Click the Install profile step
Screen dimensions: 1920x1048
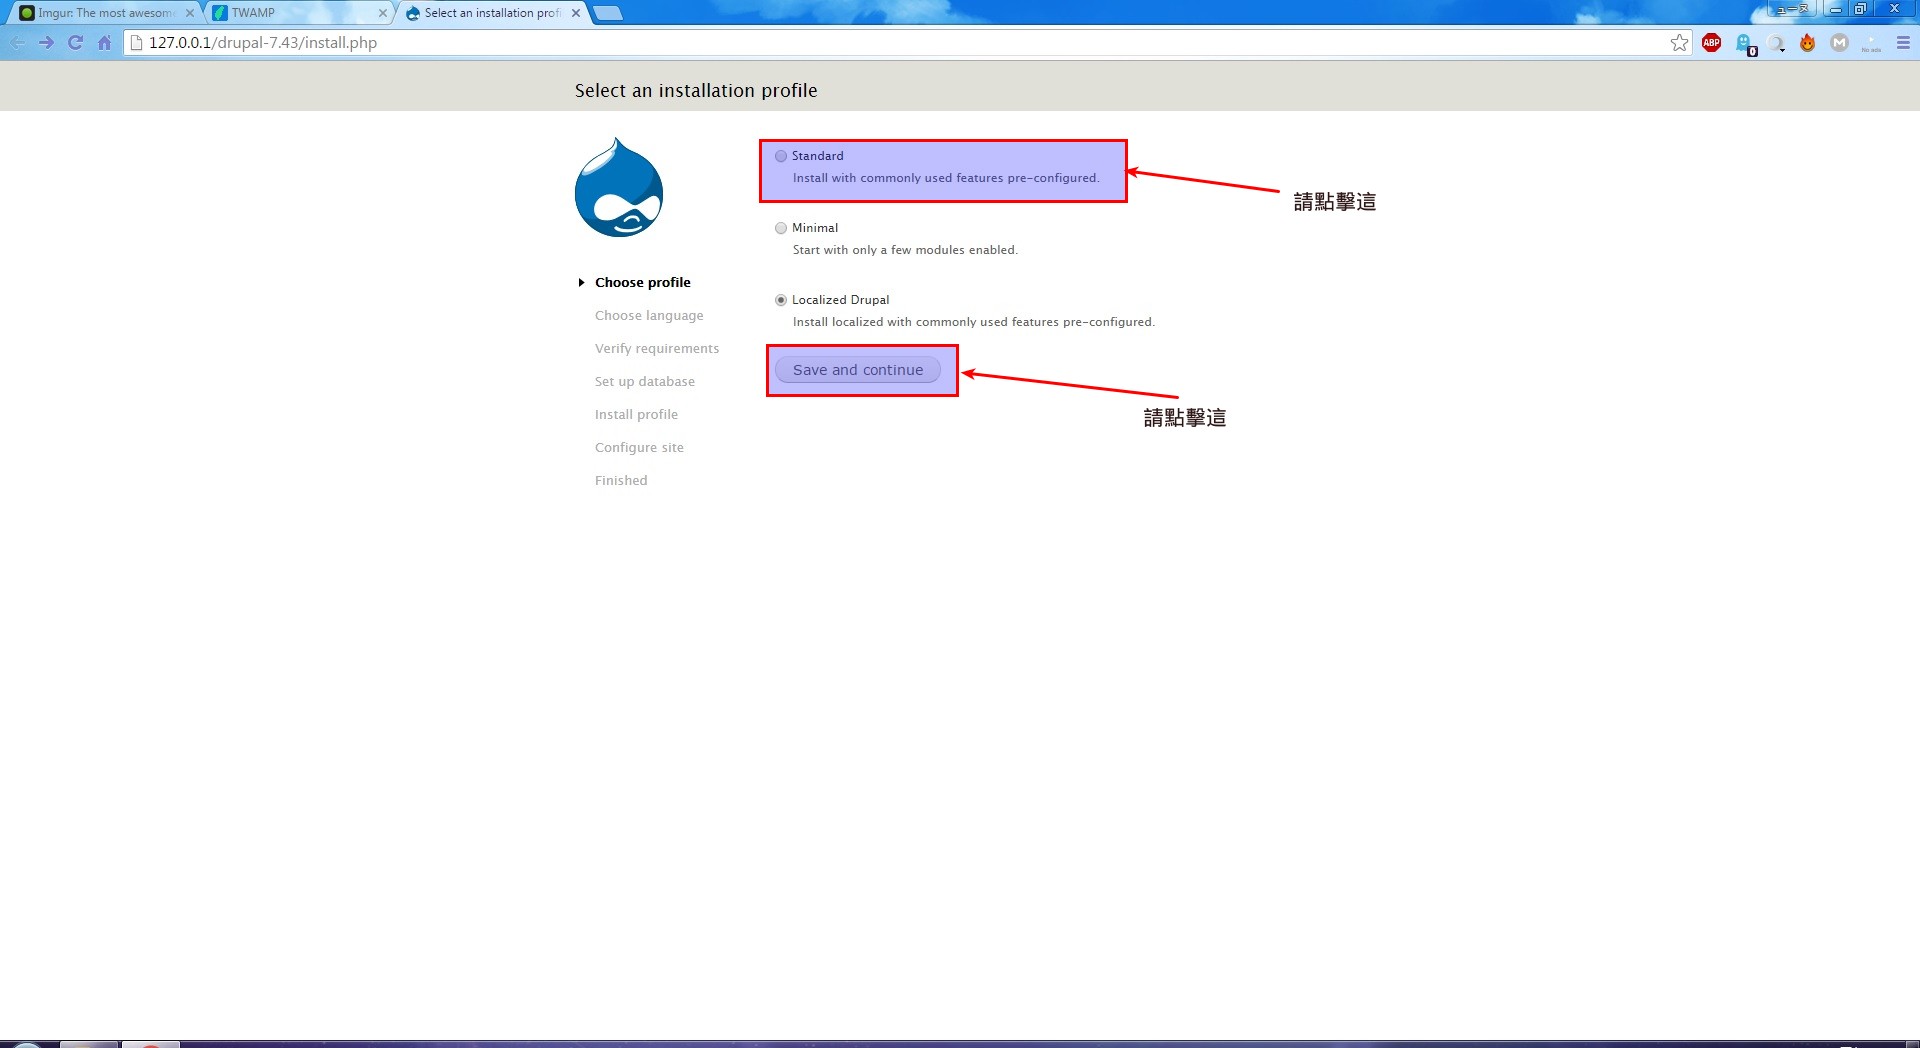[636, 415]
